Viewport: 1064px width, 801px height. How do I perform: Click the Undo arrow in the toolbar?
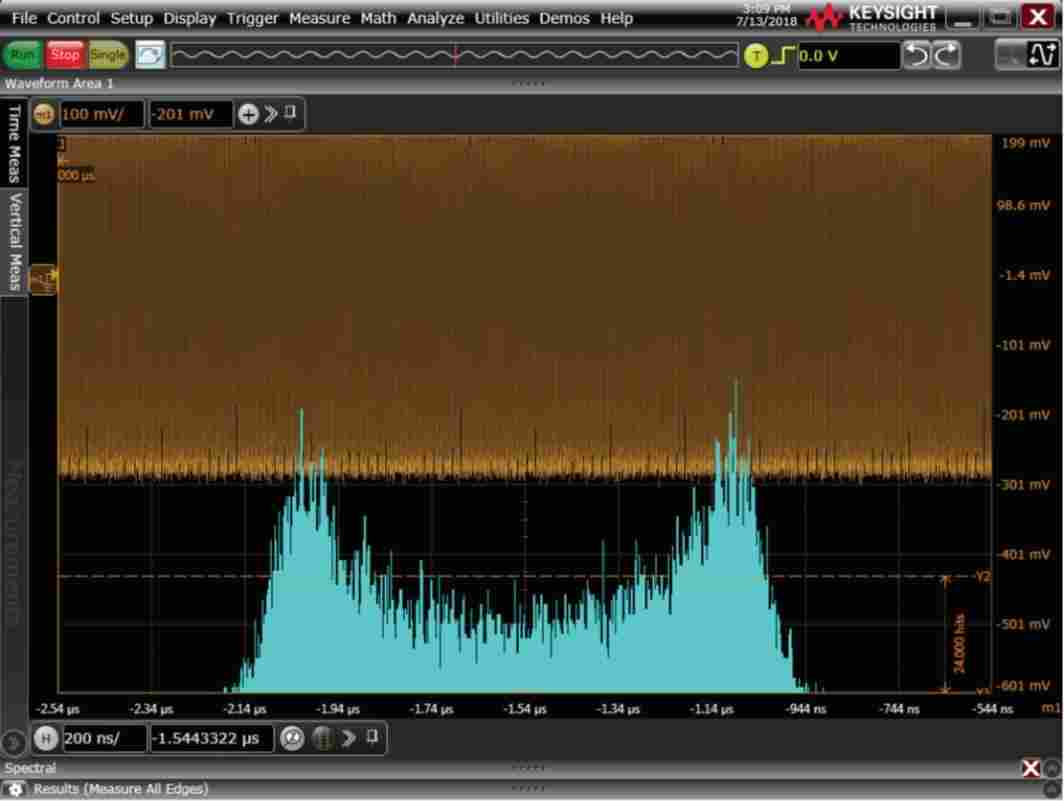(x=916, y=56)
